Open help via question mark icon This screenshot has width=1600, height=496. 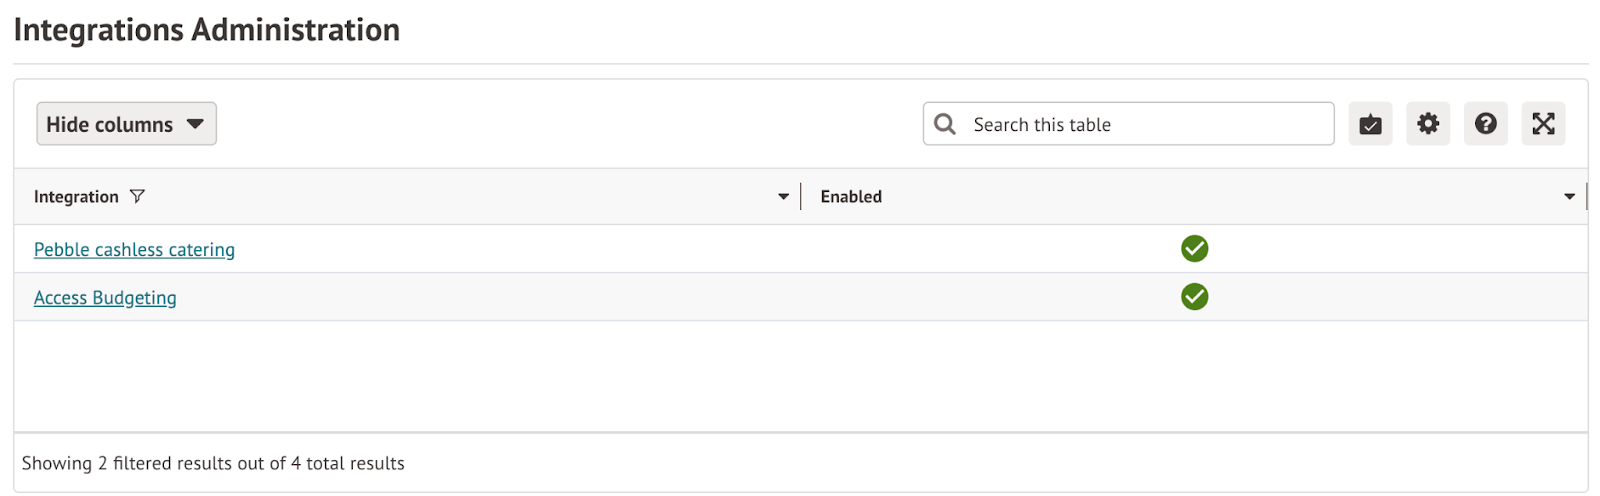coord(1486,124)
